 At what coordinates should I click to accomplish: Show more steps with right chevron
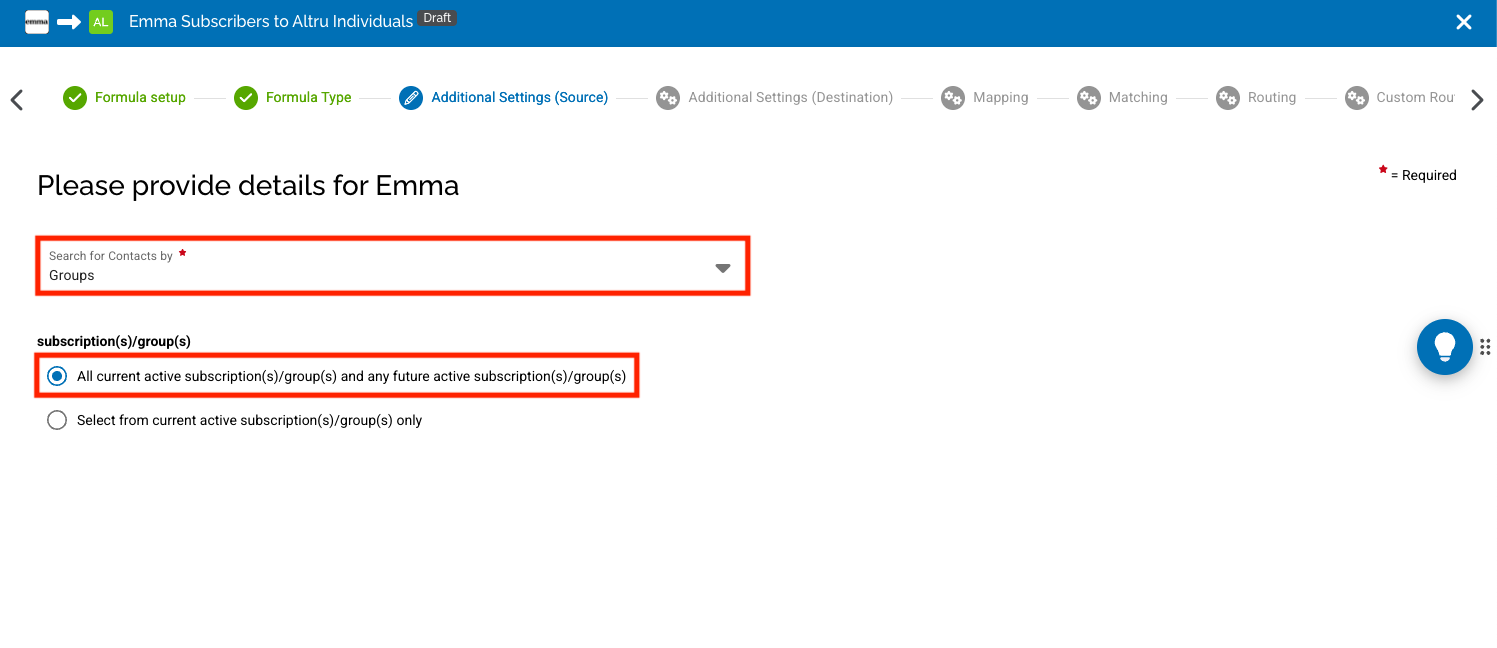1477,99
